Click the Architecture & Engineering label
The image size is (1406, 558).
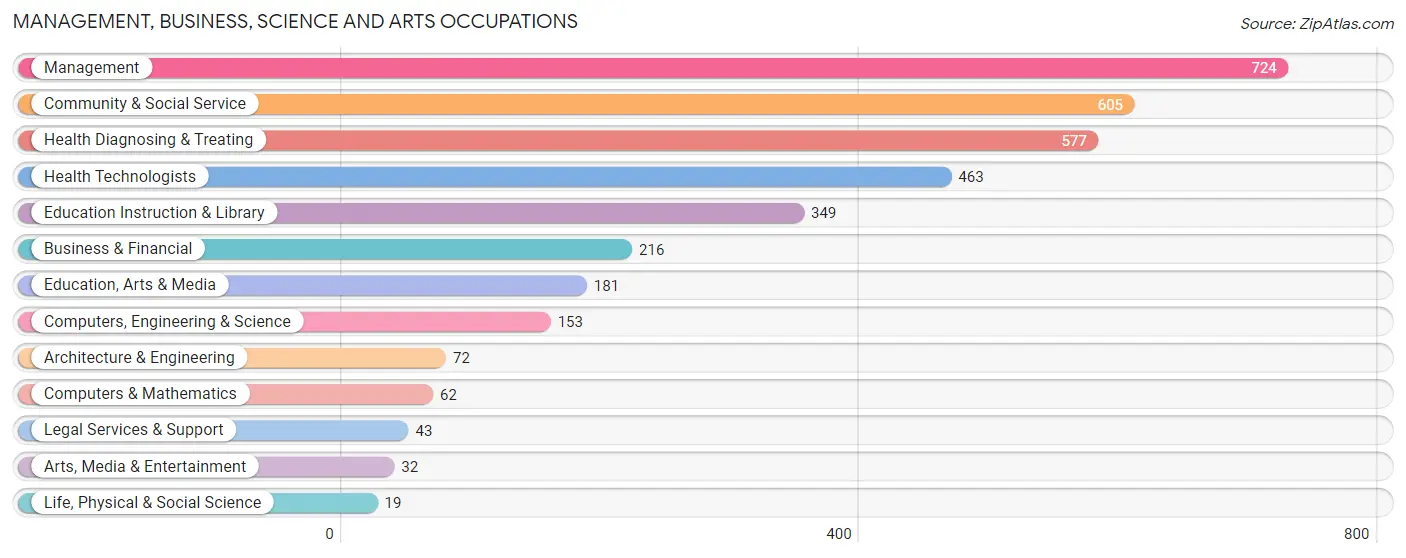pos(139,358)
